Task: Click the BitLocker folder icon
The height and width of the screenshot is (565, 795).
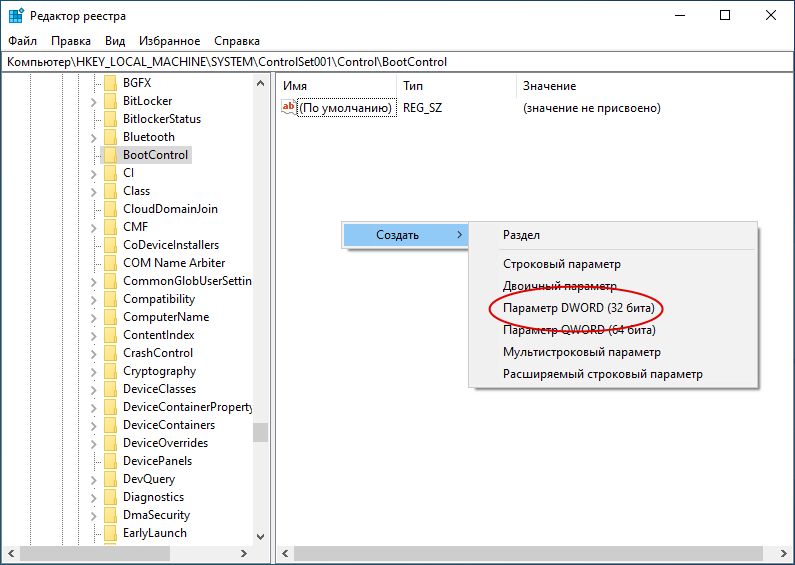Action: 110,101
